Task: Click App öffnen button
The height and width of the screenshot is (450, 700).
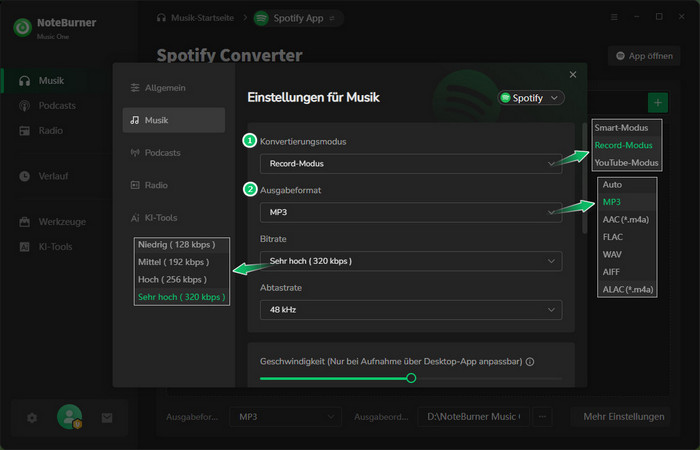Action: point(644,56)
